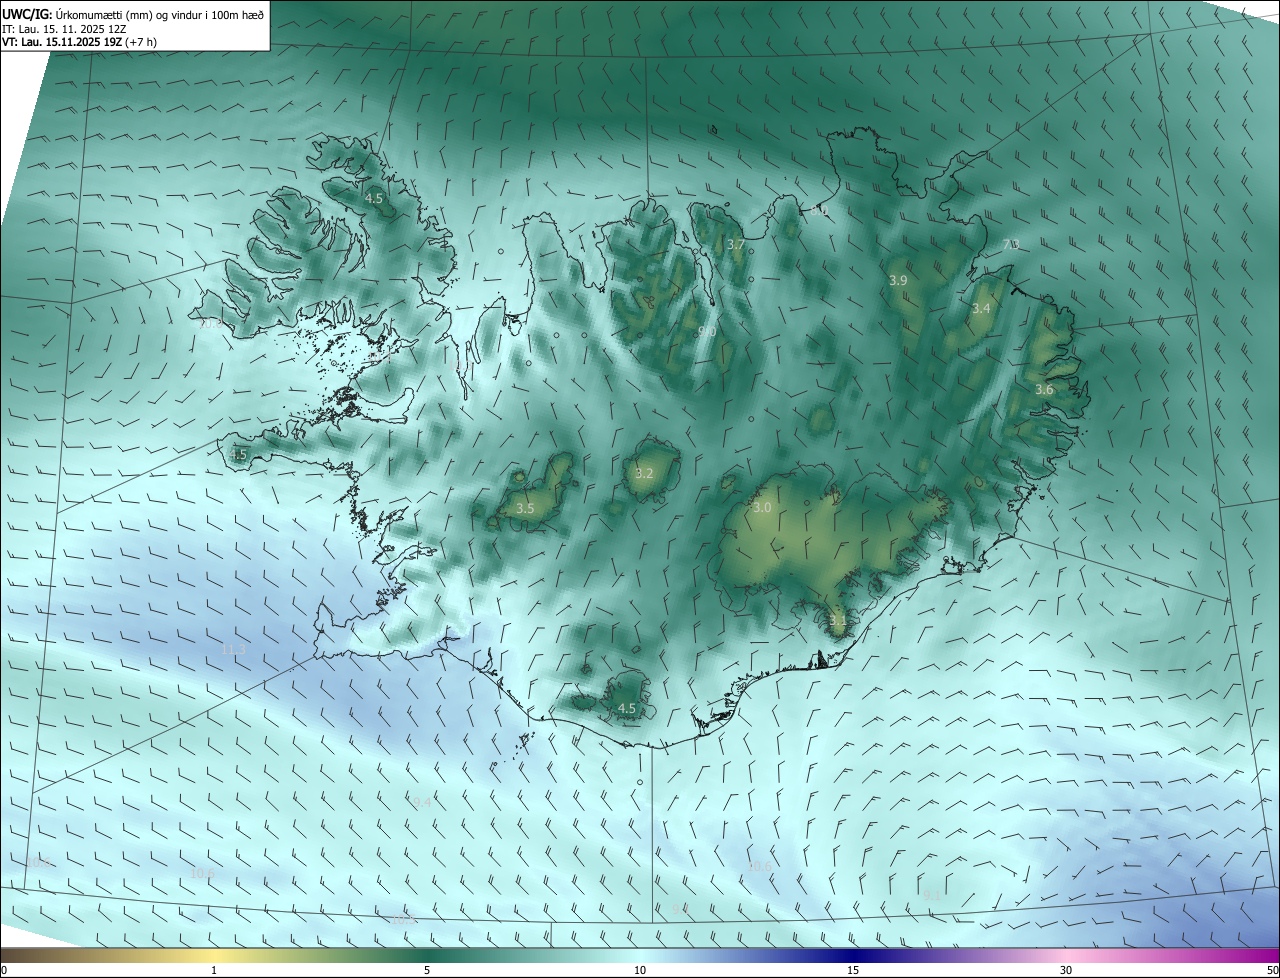Select the 15 label on the color scale
Screen dimensions: 1280x978
[x=853, y=970]
